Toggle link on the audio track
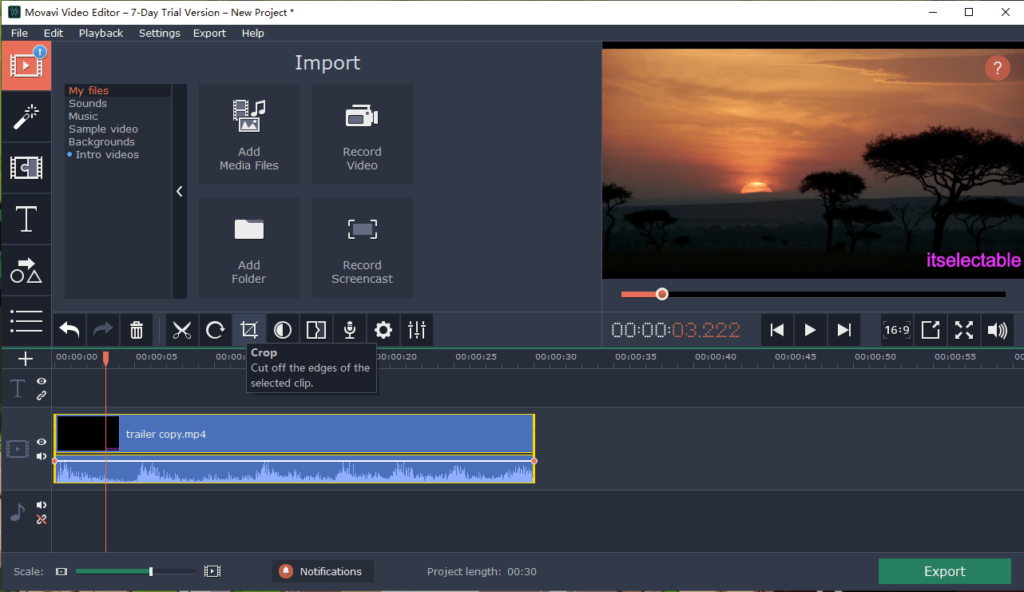 click(41, 520)
